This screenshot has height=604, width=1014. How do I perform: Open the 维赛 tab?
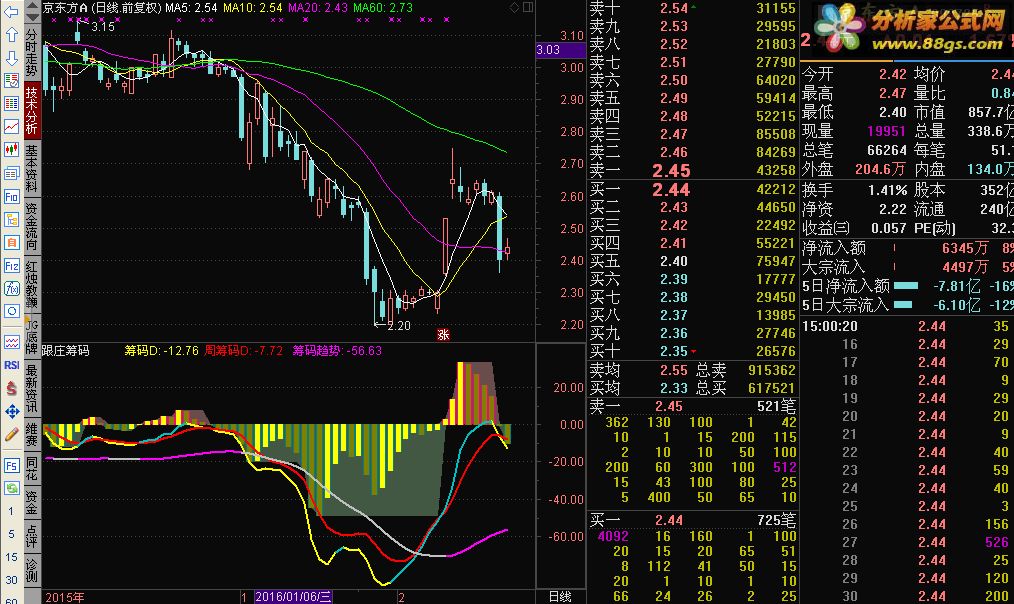(32, 434)
